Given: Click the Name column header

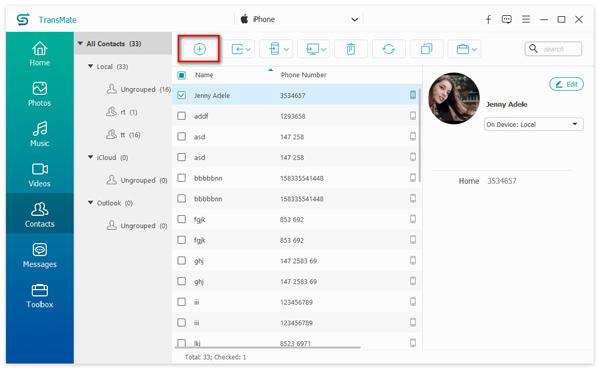Looking at the screenshot, I should coord(204,75).
